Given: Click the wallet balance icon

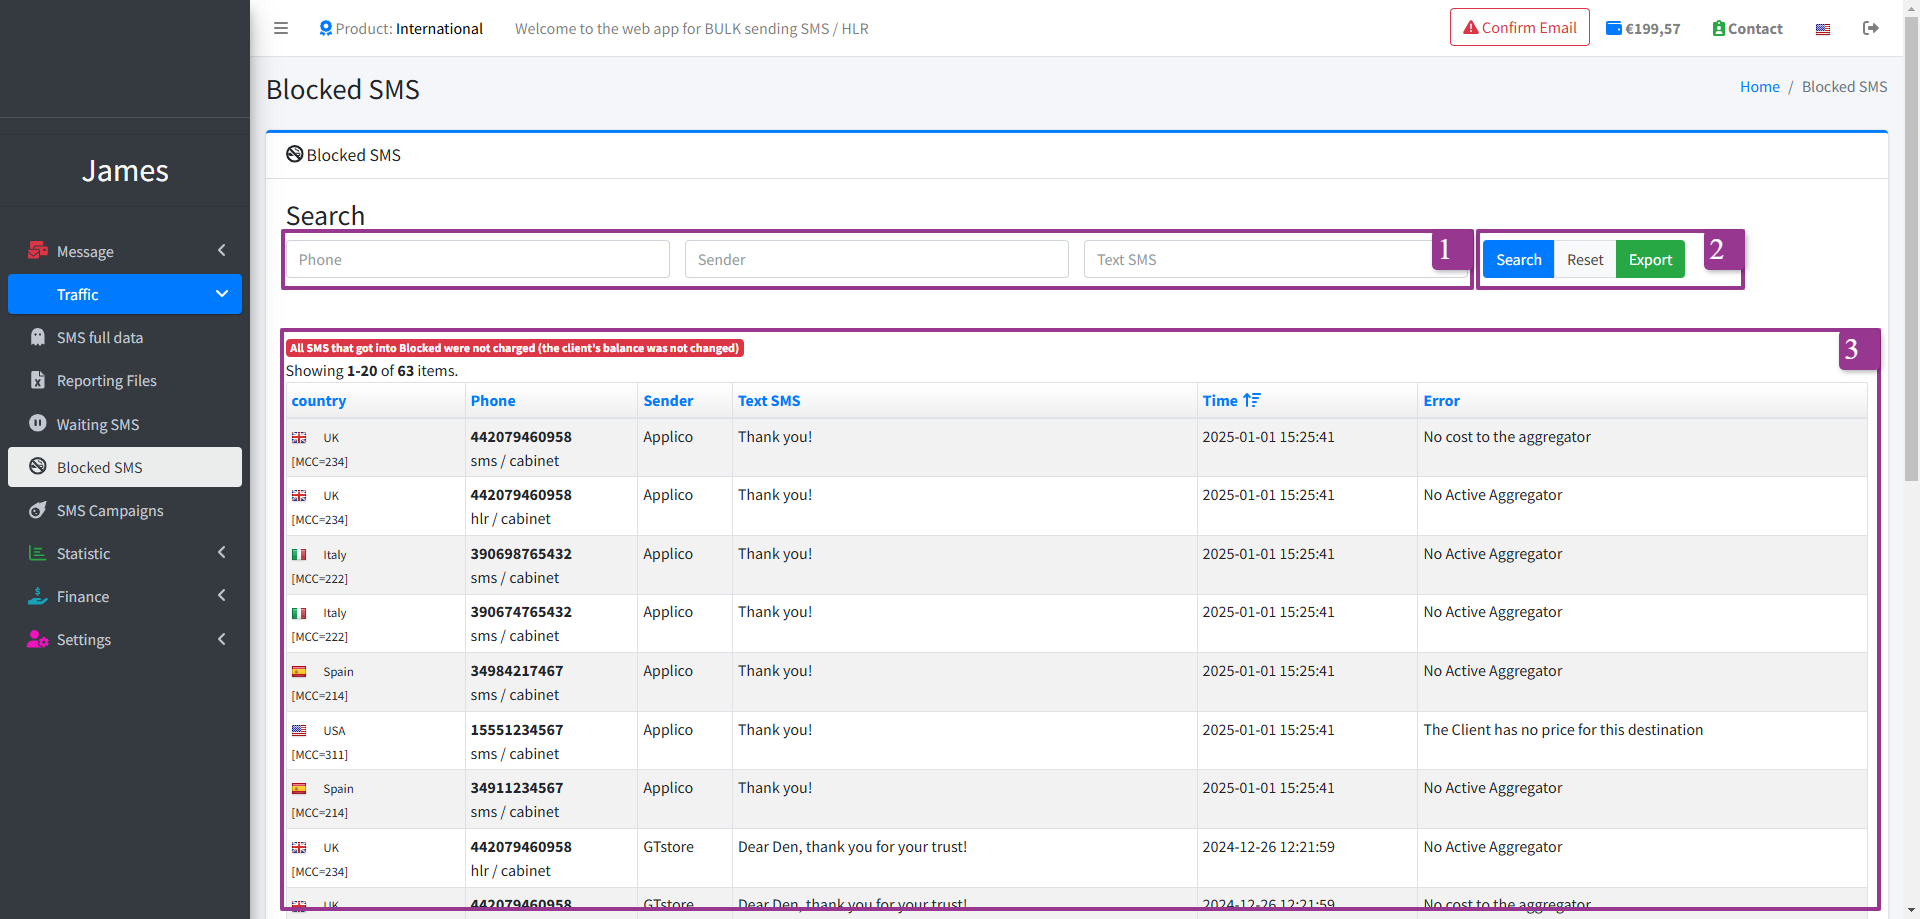Looking at the screenshot, I should click(1613, 28).
